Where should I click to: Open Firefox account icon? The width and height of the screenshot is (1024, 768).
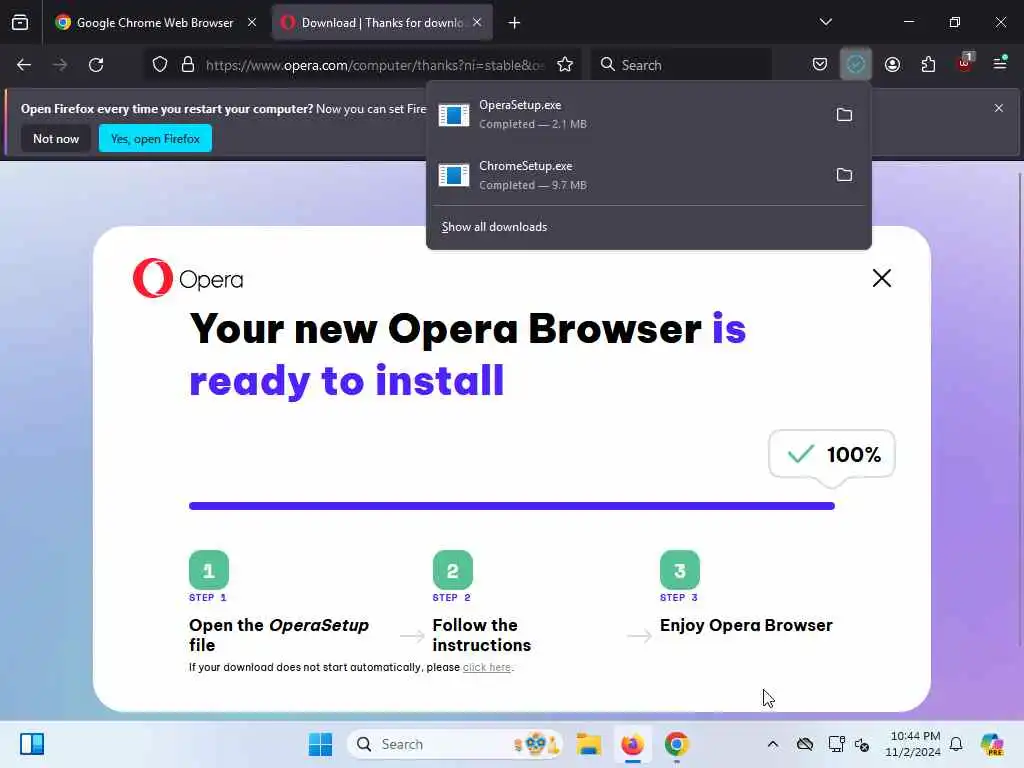[x=892, y=64]
